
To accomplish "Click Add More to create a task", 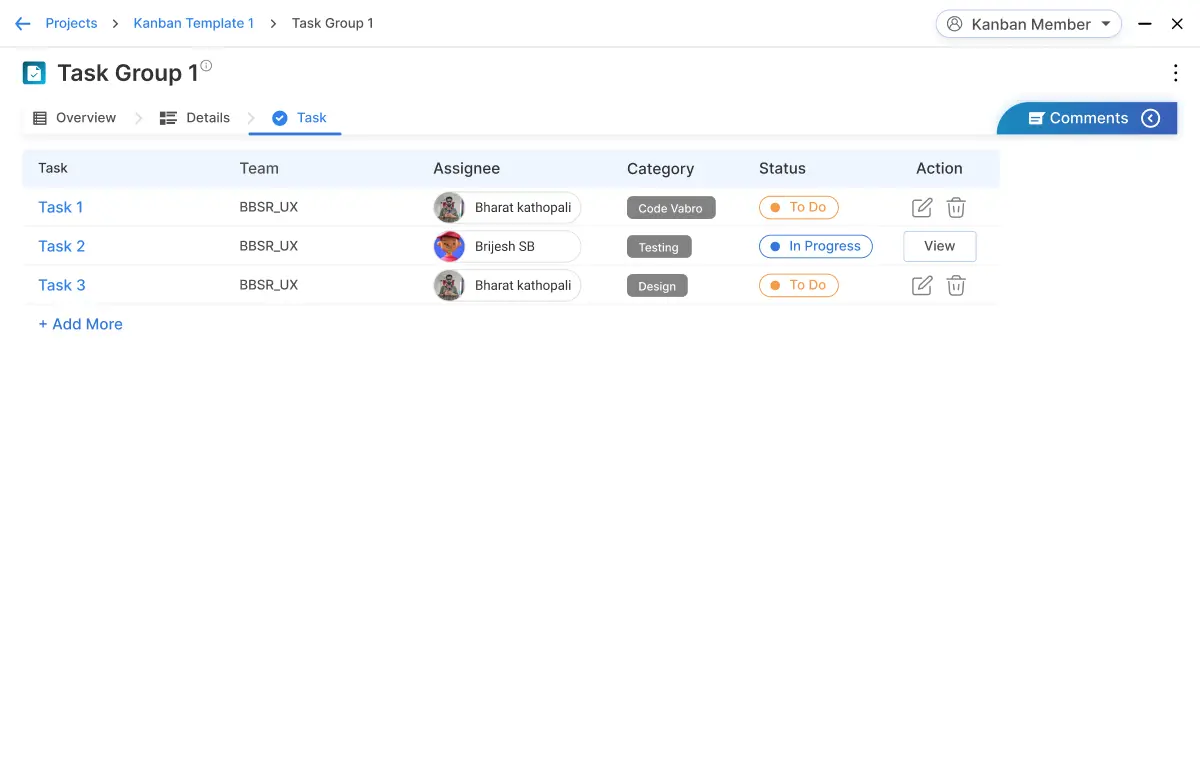I will (80, 324).
